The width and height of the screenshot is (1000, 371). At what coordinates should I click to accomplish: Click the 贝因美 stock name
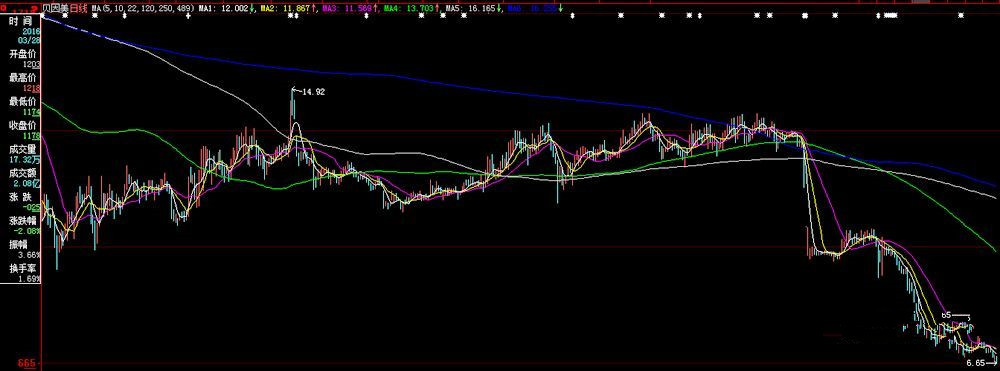55,8
